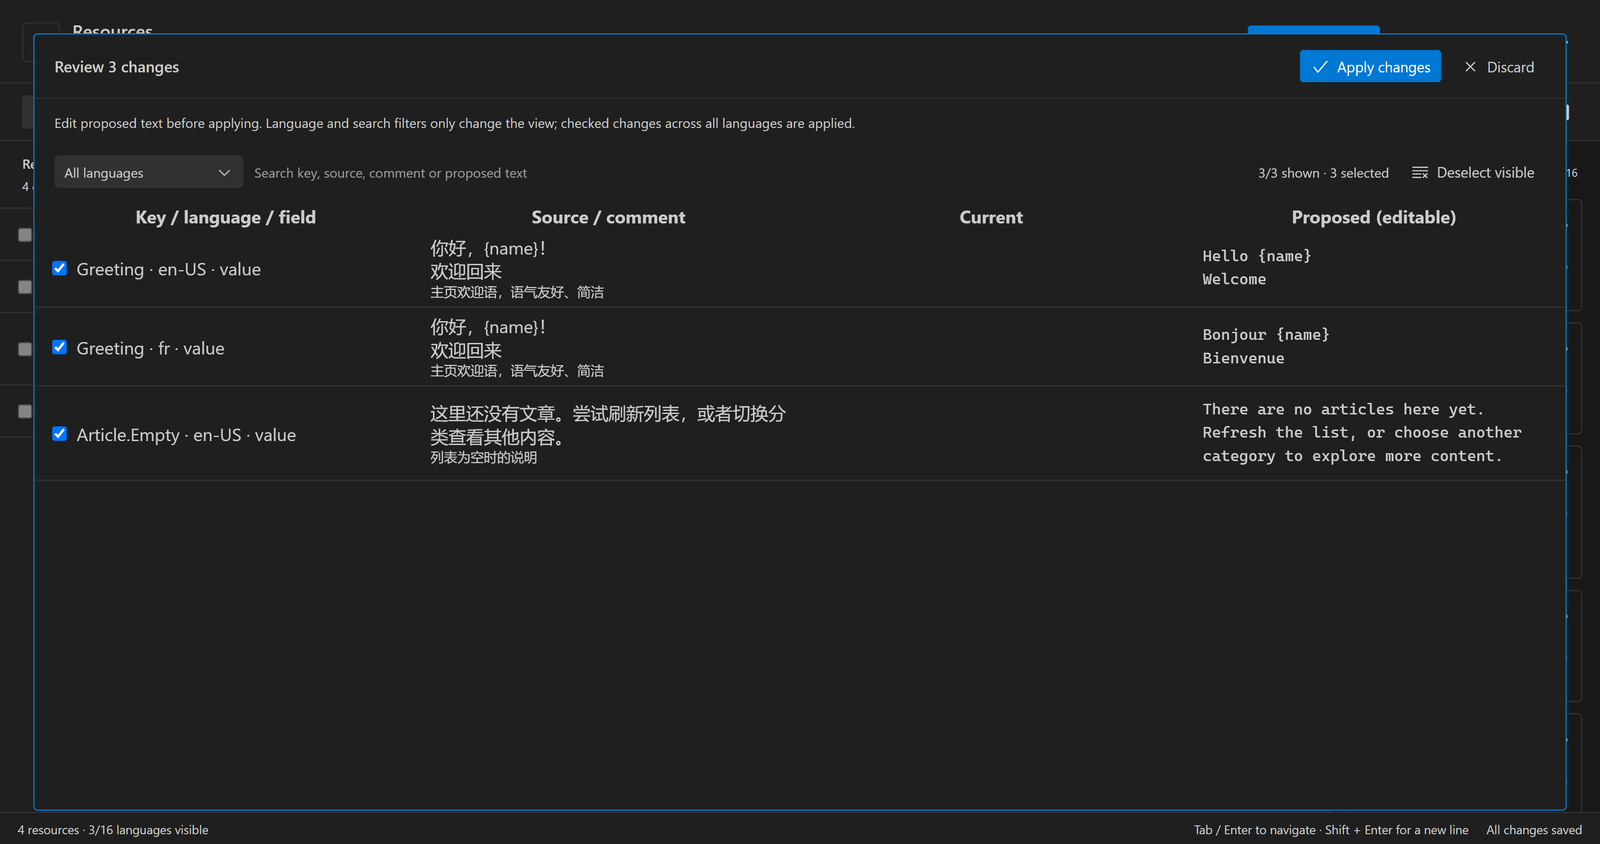Uncheck the Article.Empty en-US value change
Image resolution: width=1600 pixels, height=844 pixels.
[x=60, y=434]
